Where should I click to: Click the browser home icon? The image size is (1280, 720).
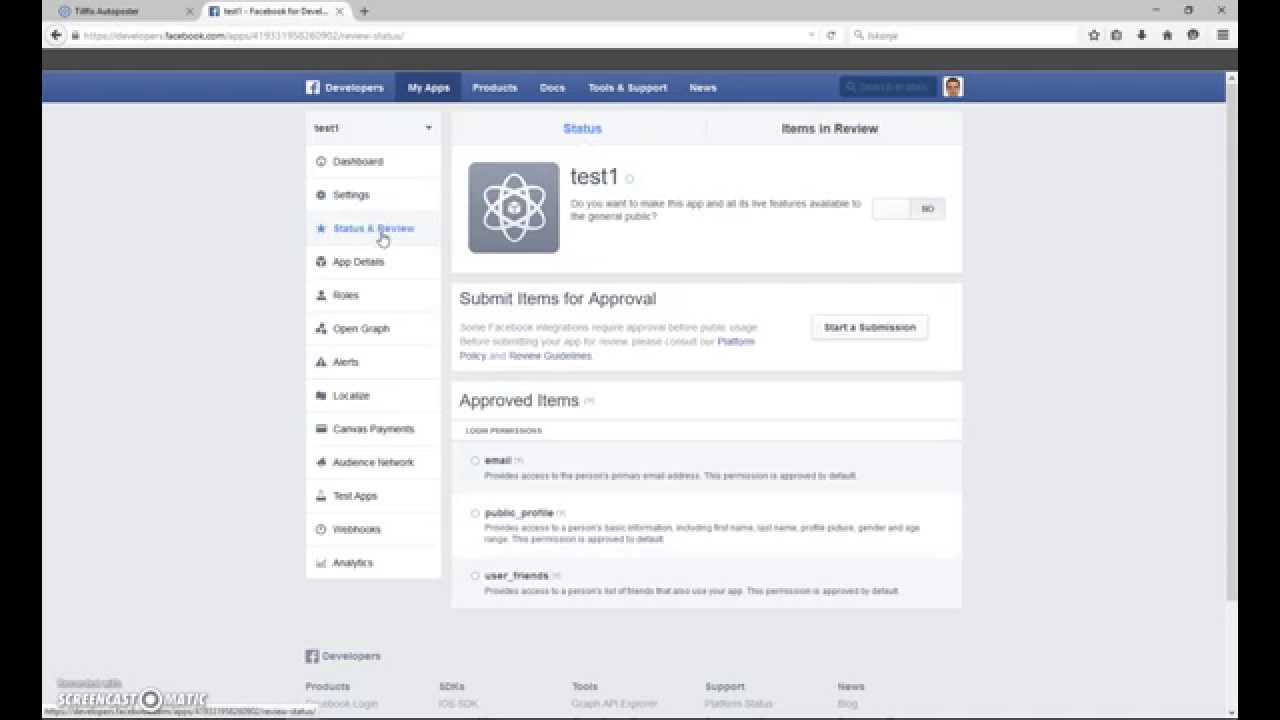pos(1167,35)
